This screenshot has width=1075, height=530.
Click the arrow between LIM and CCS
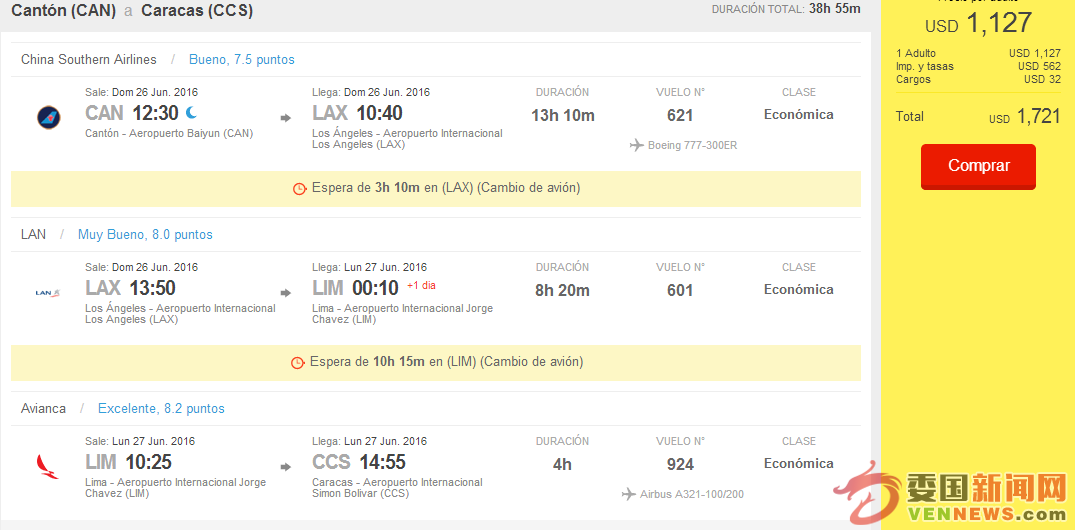286,466
